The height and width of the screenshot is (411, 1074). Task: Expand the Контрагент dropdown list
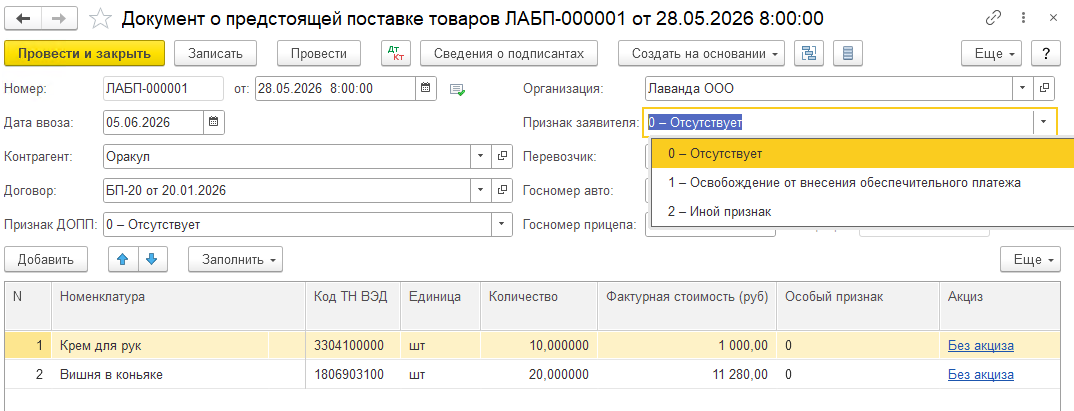(x=480, y=156)
